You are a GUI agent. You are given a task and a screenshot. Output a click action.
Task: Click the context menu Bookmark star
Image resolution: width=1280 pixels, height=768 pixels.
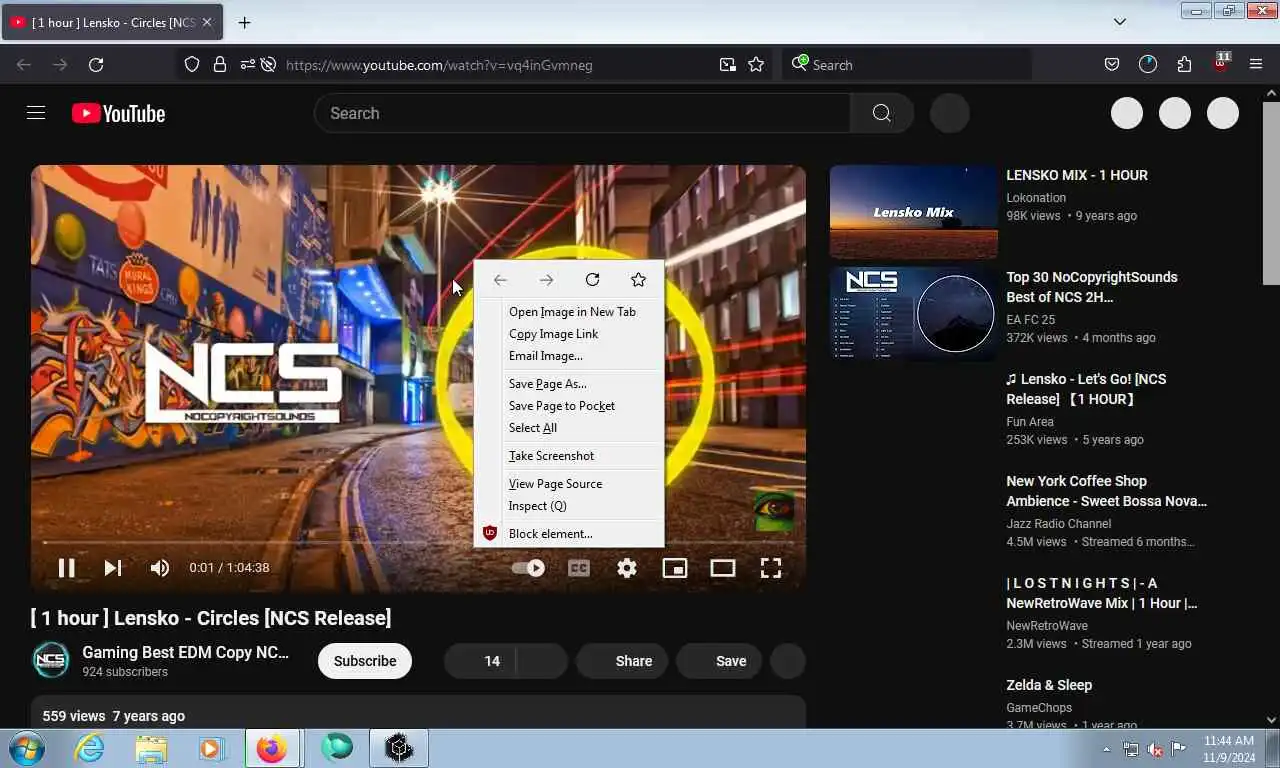click(x=638, y=280)
